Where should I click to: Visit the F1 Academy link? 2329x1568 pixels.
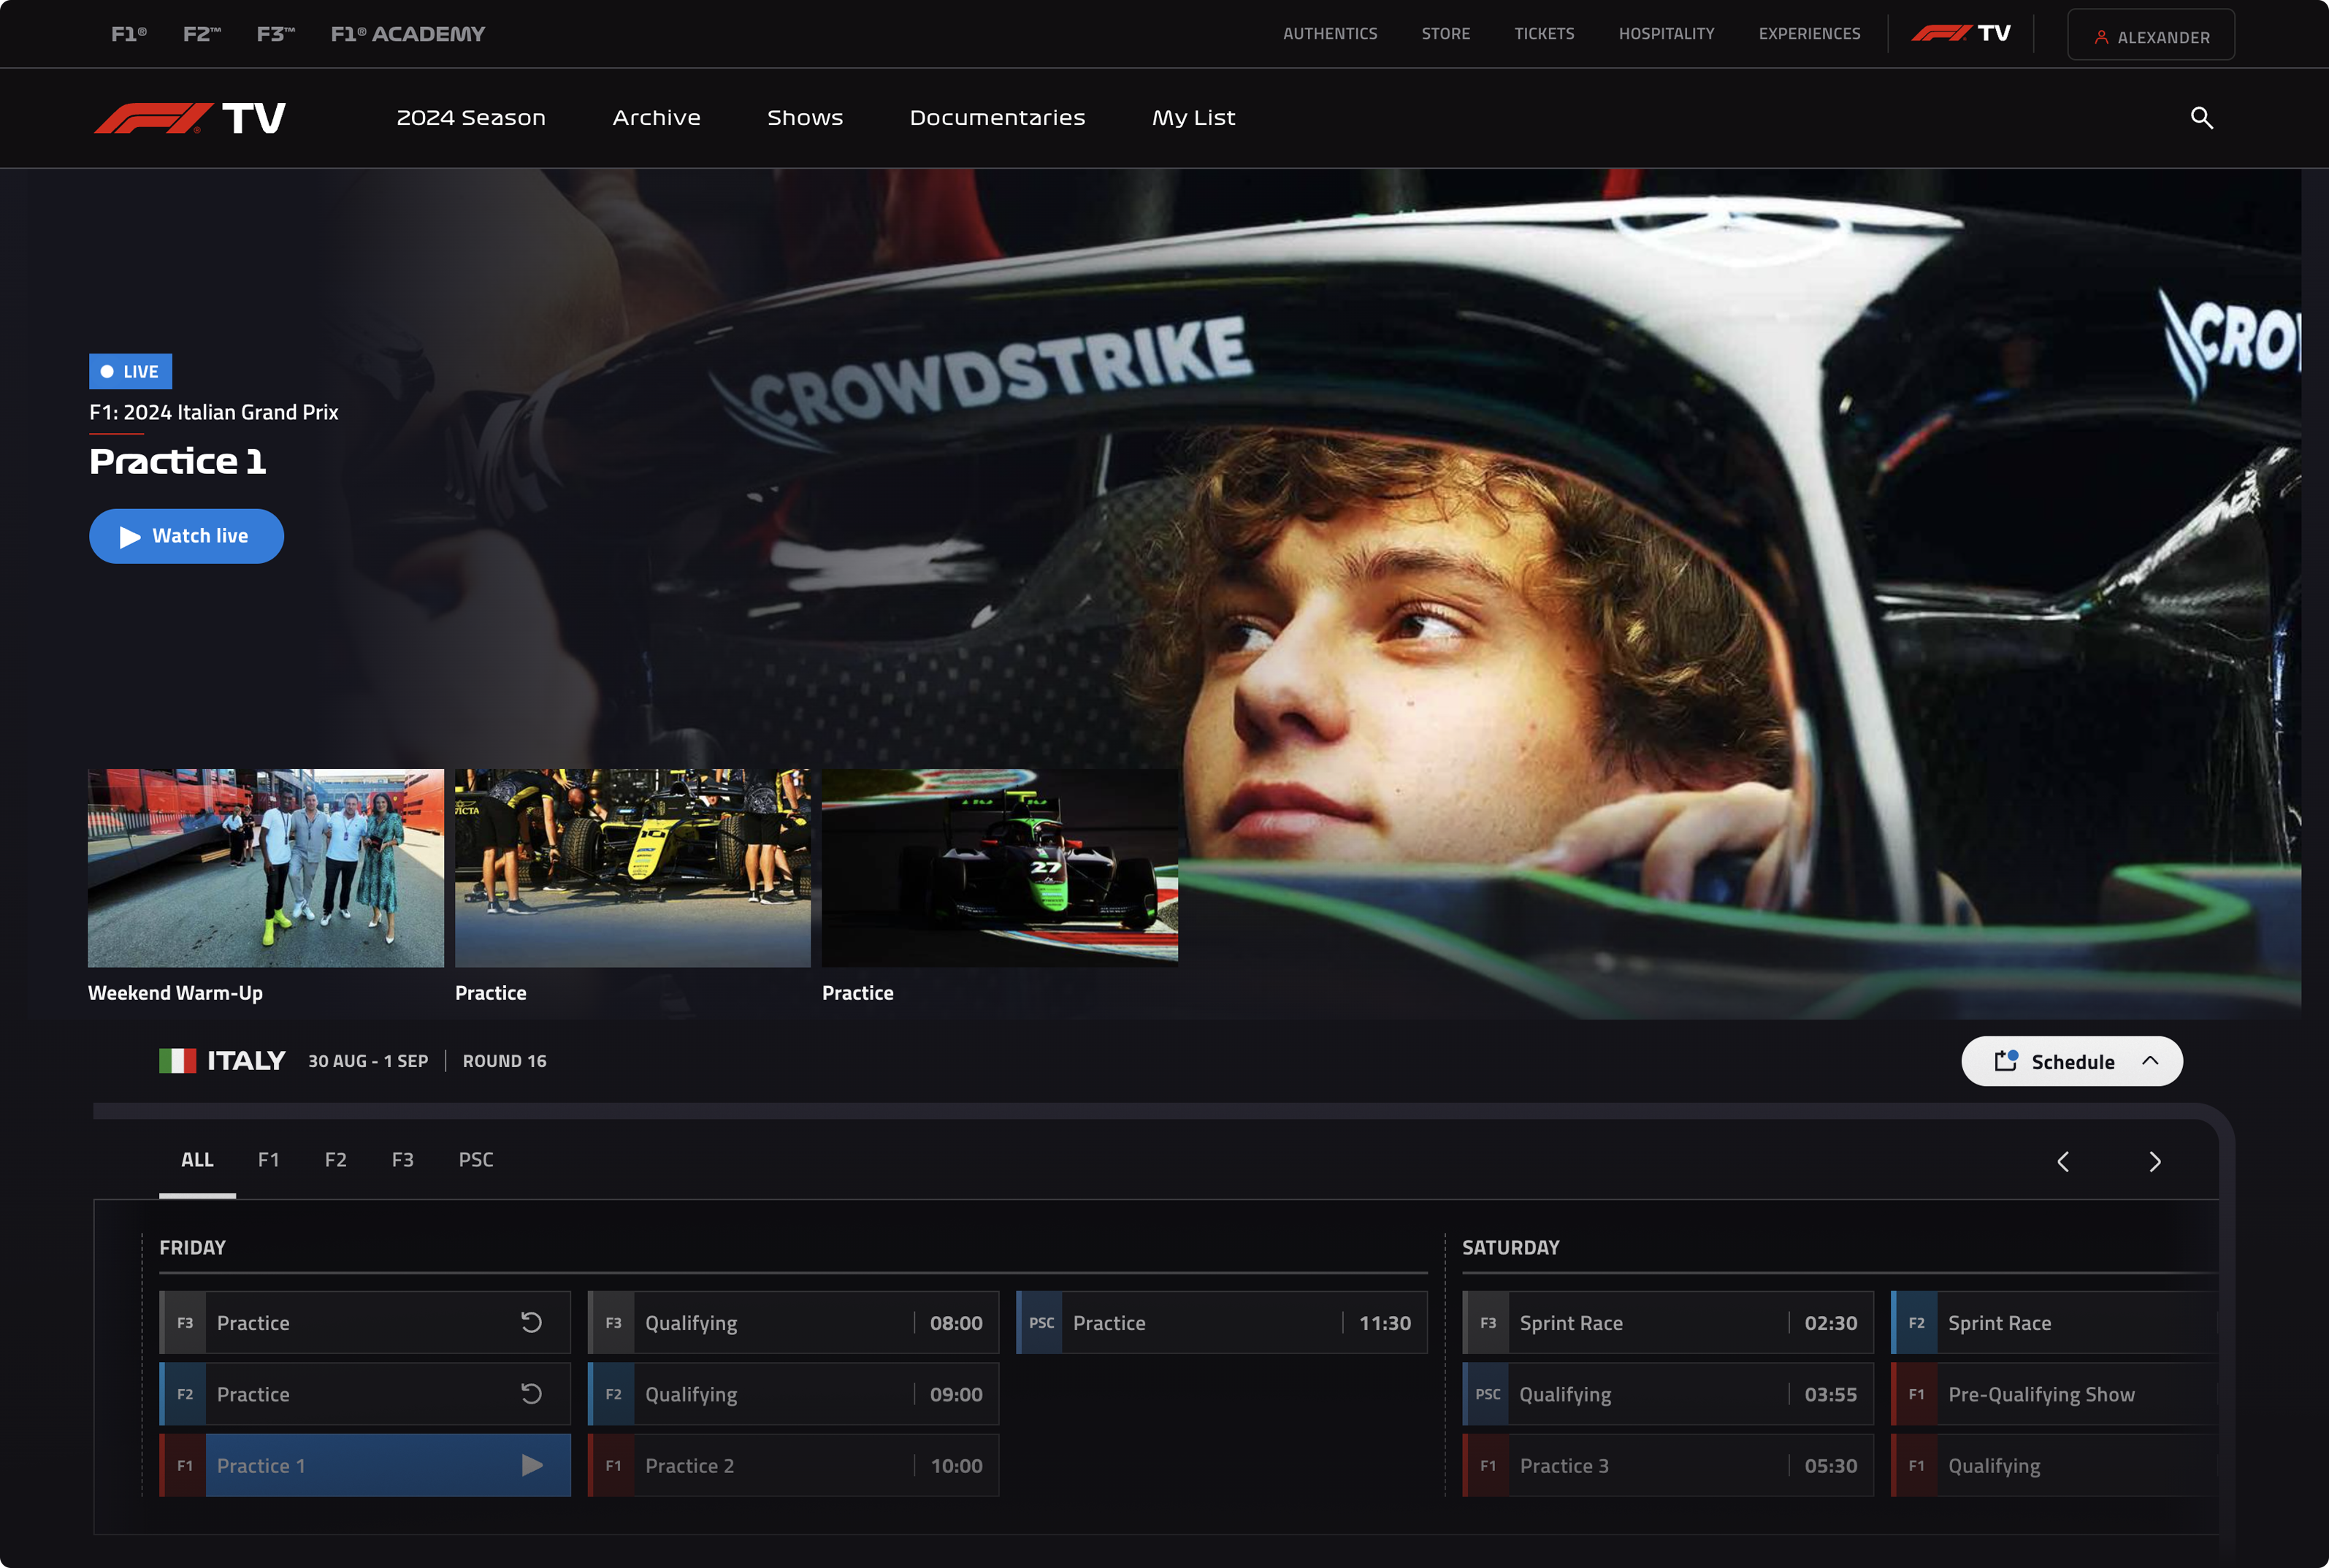coord(408,34)
